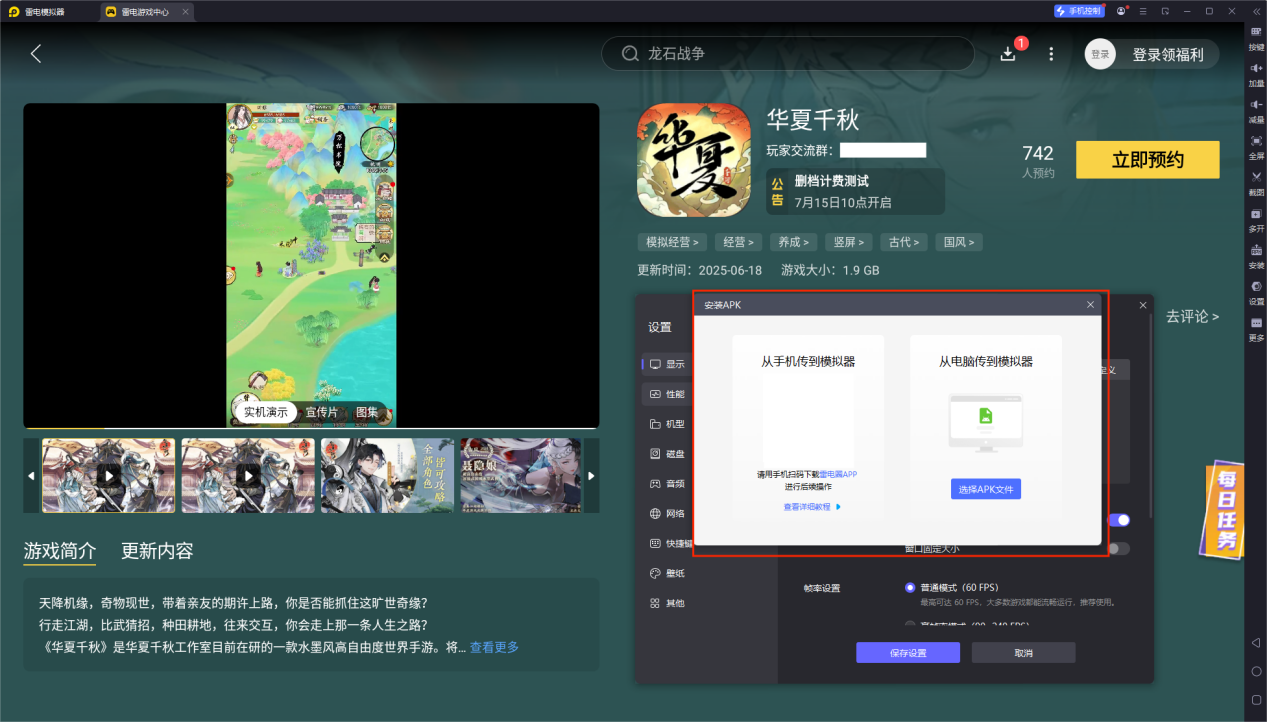Open 显示 display settings category
Screen dimensions: 1267x722
pyautogui.click(x=666, y=365)
